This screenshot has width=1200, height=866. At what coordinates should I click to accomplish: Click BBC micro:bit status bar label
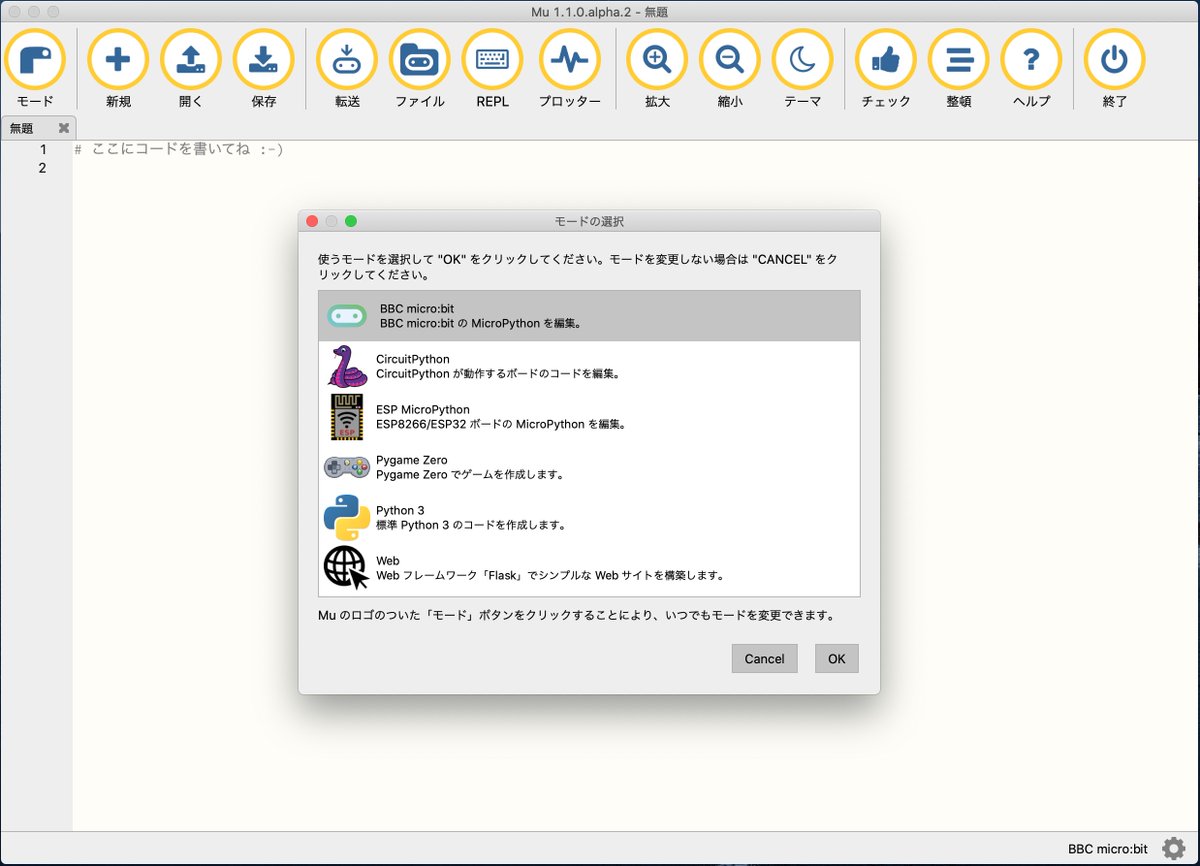pos(1108,849)
